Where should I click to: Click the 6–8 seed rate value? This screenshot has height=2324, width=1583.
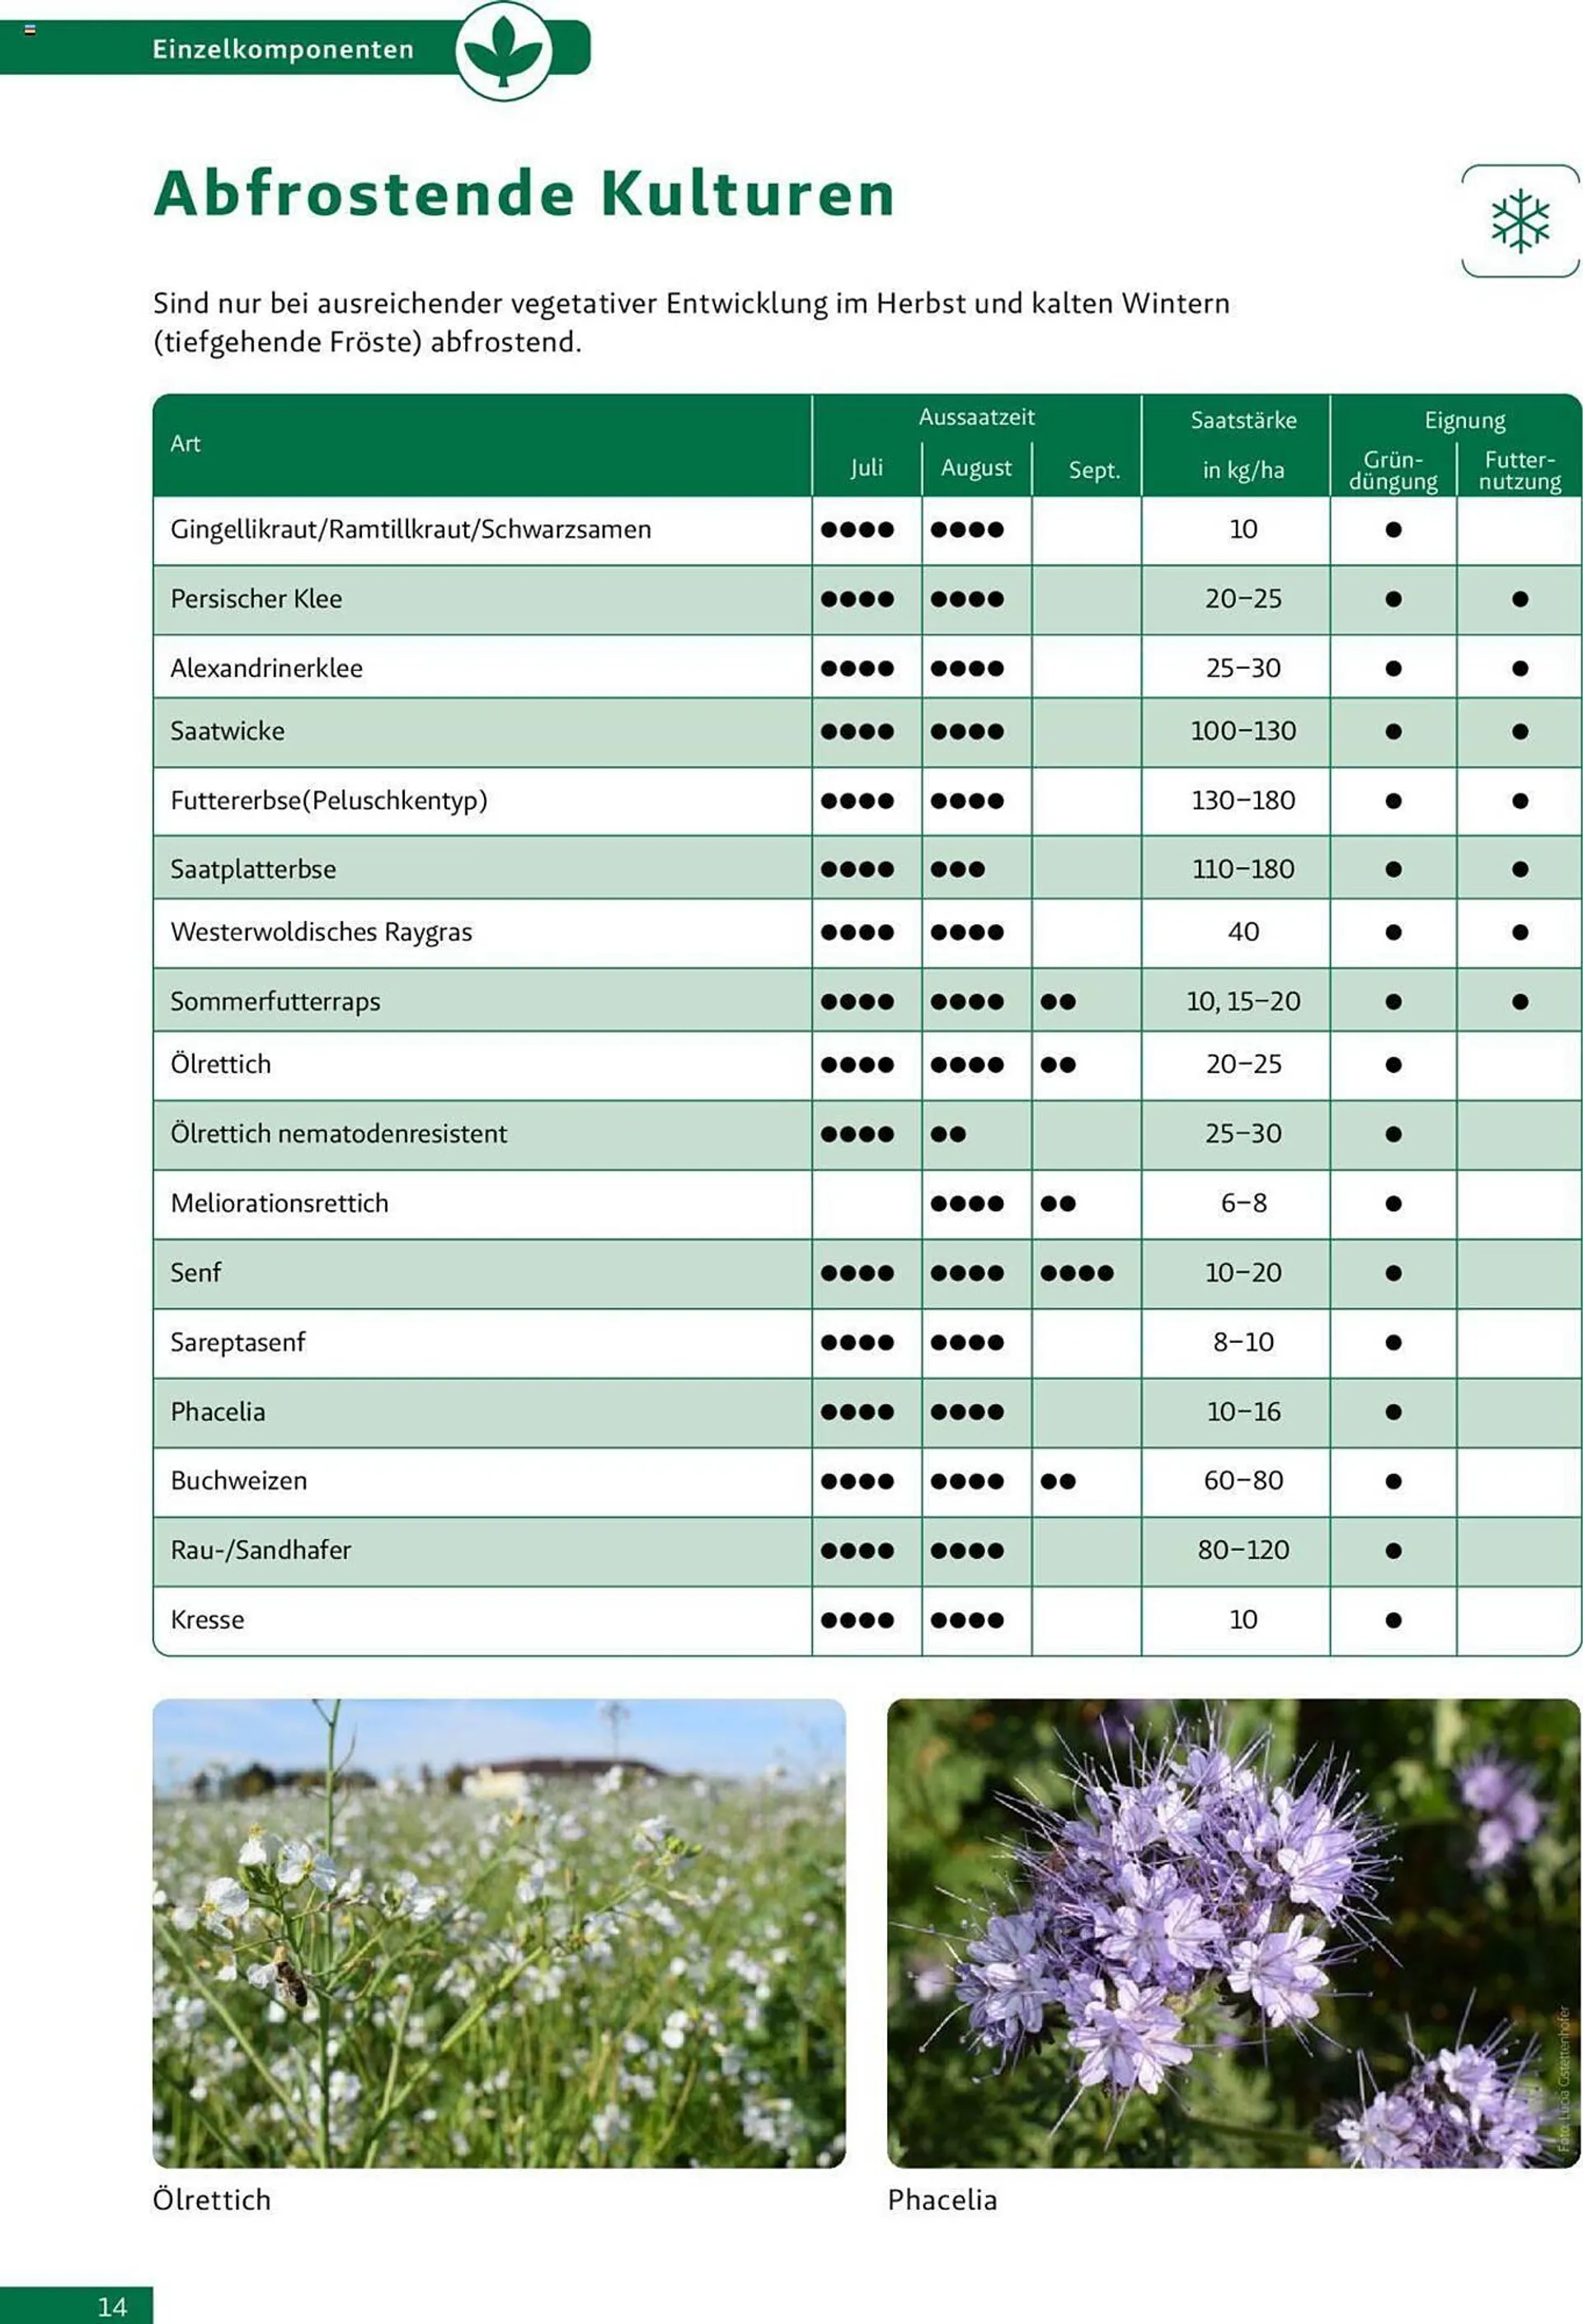click(x=1243, y=1203)
